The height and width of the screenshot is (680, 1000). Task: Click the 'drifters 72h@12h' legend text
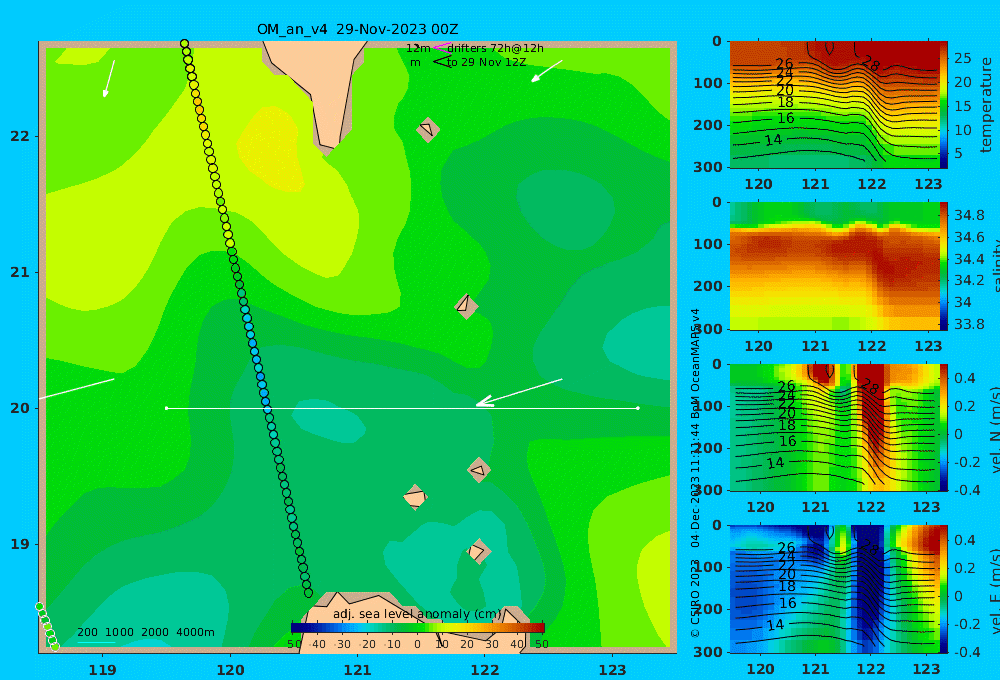click(x=495, y=48)
